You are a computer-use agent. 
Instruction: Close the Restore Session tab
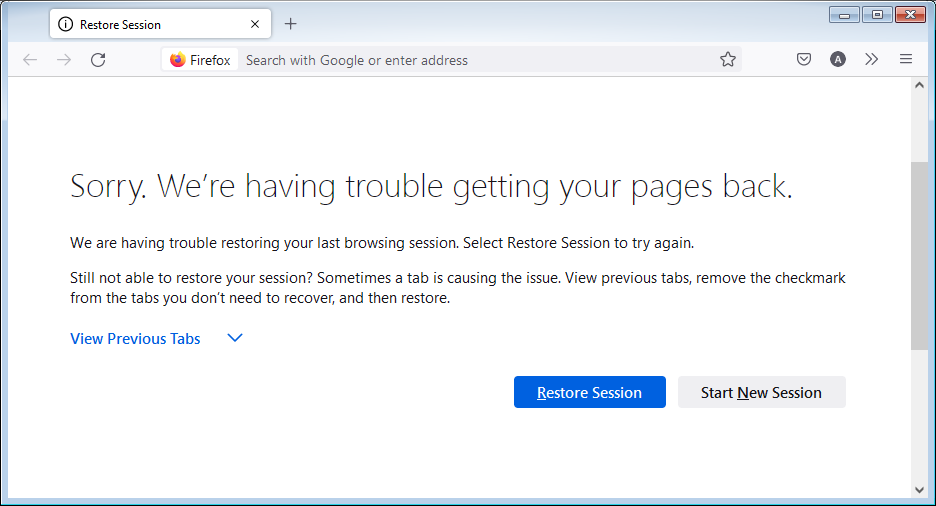click(256, 24)
